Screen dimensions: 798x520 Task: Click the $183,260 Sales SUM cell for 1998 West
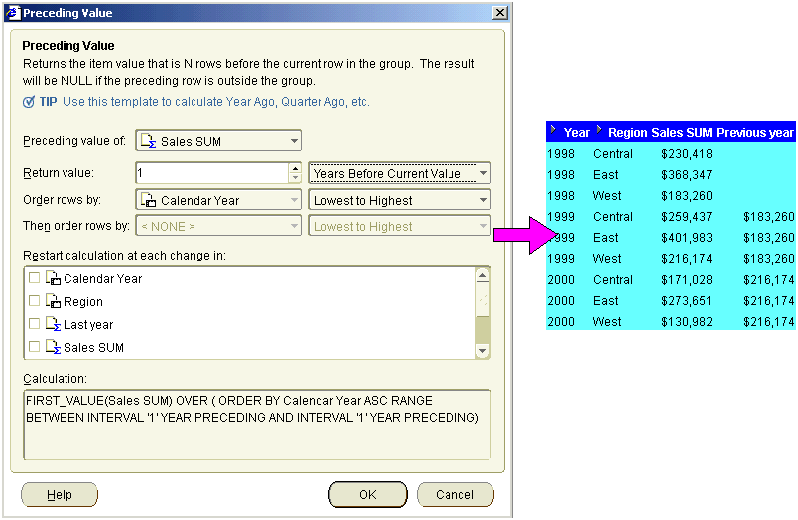point(687,195)
